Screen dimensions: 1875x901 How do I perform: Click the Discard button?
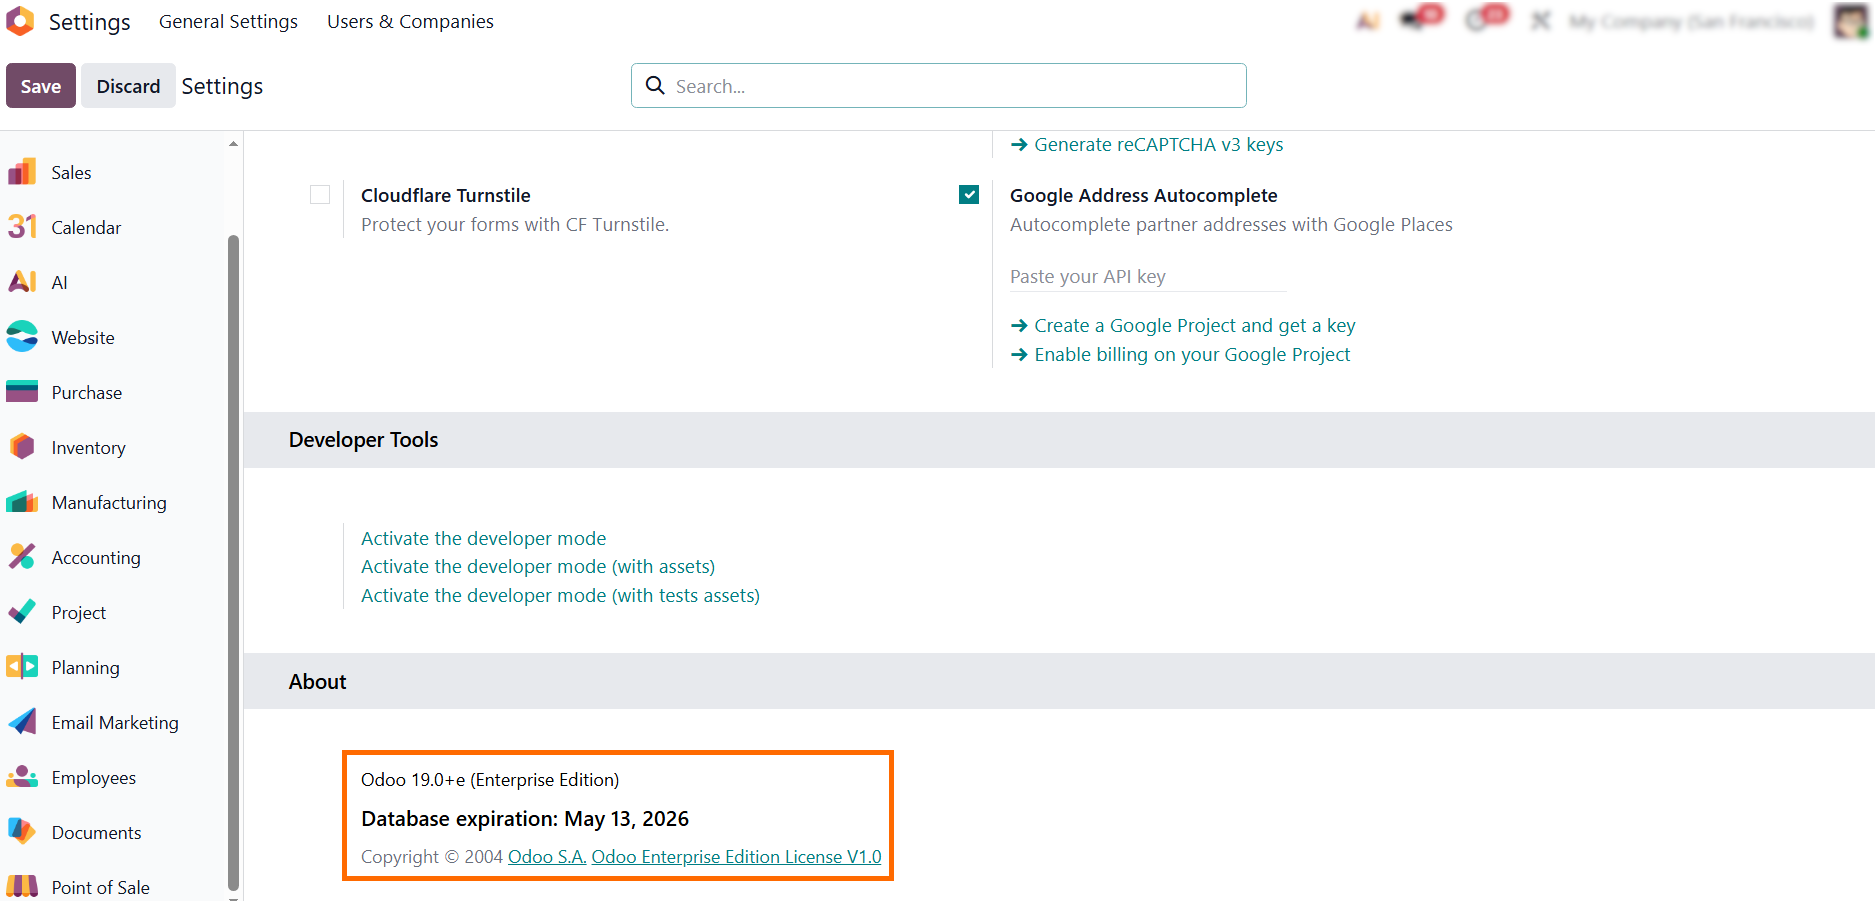tap(128, 86)
